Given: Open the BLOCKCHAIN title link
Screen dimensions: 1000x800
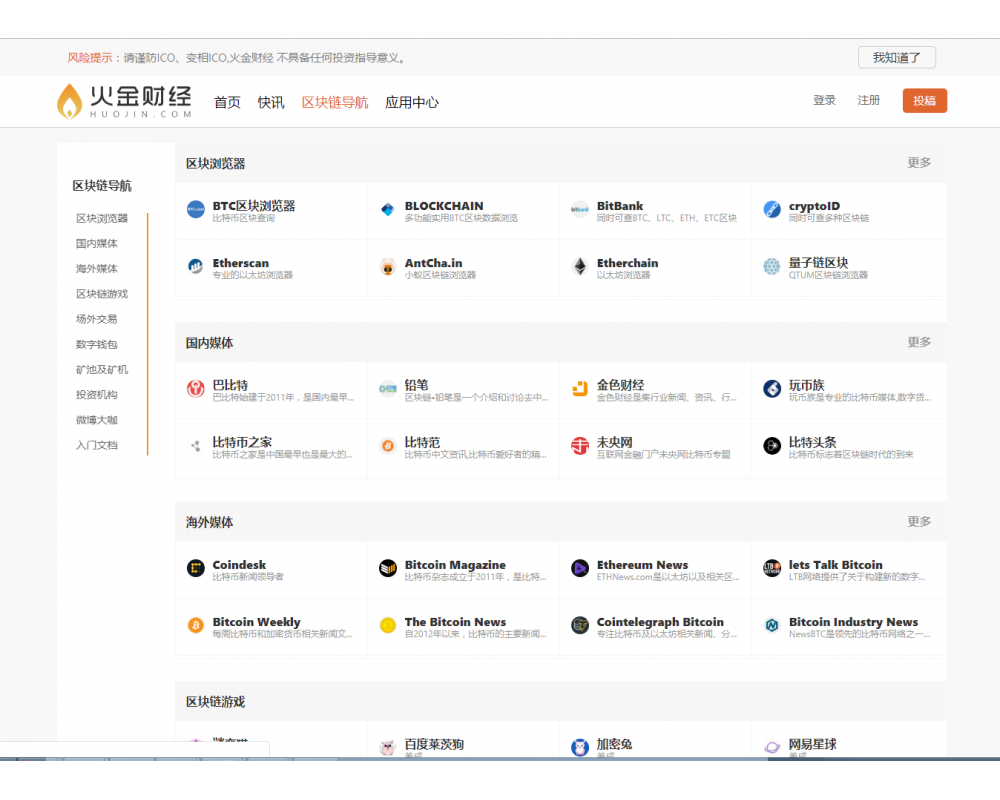Looking at the screenshot, I should point(444,206).
